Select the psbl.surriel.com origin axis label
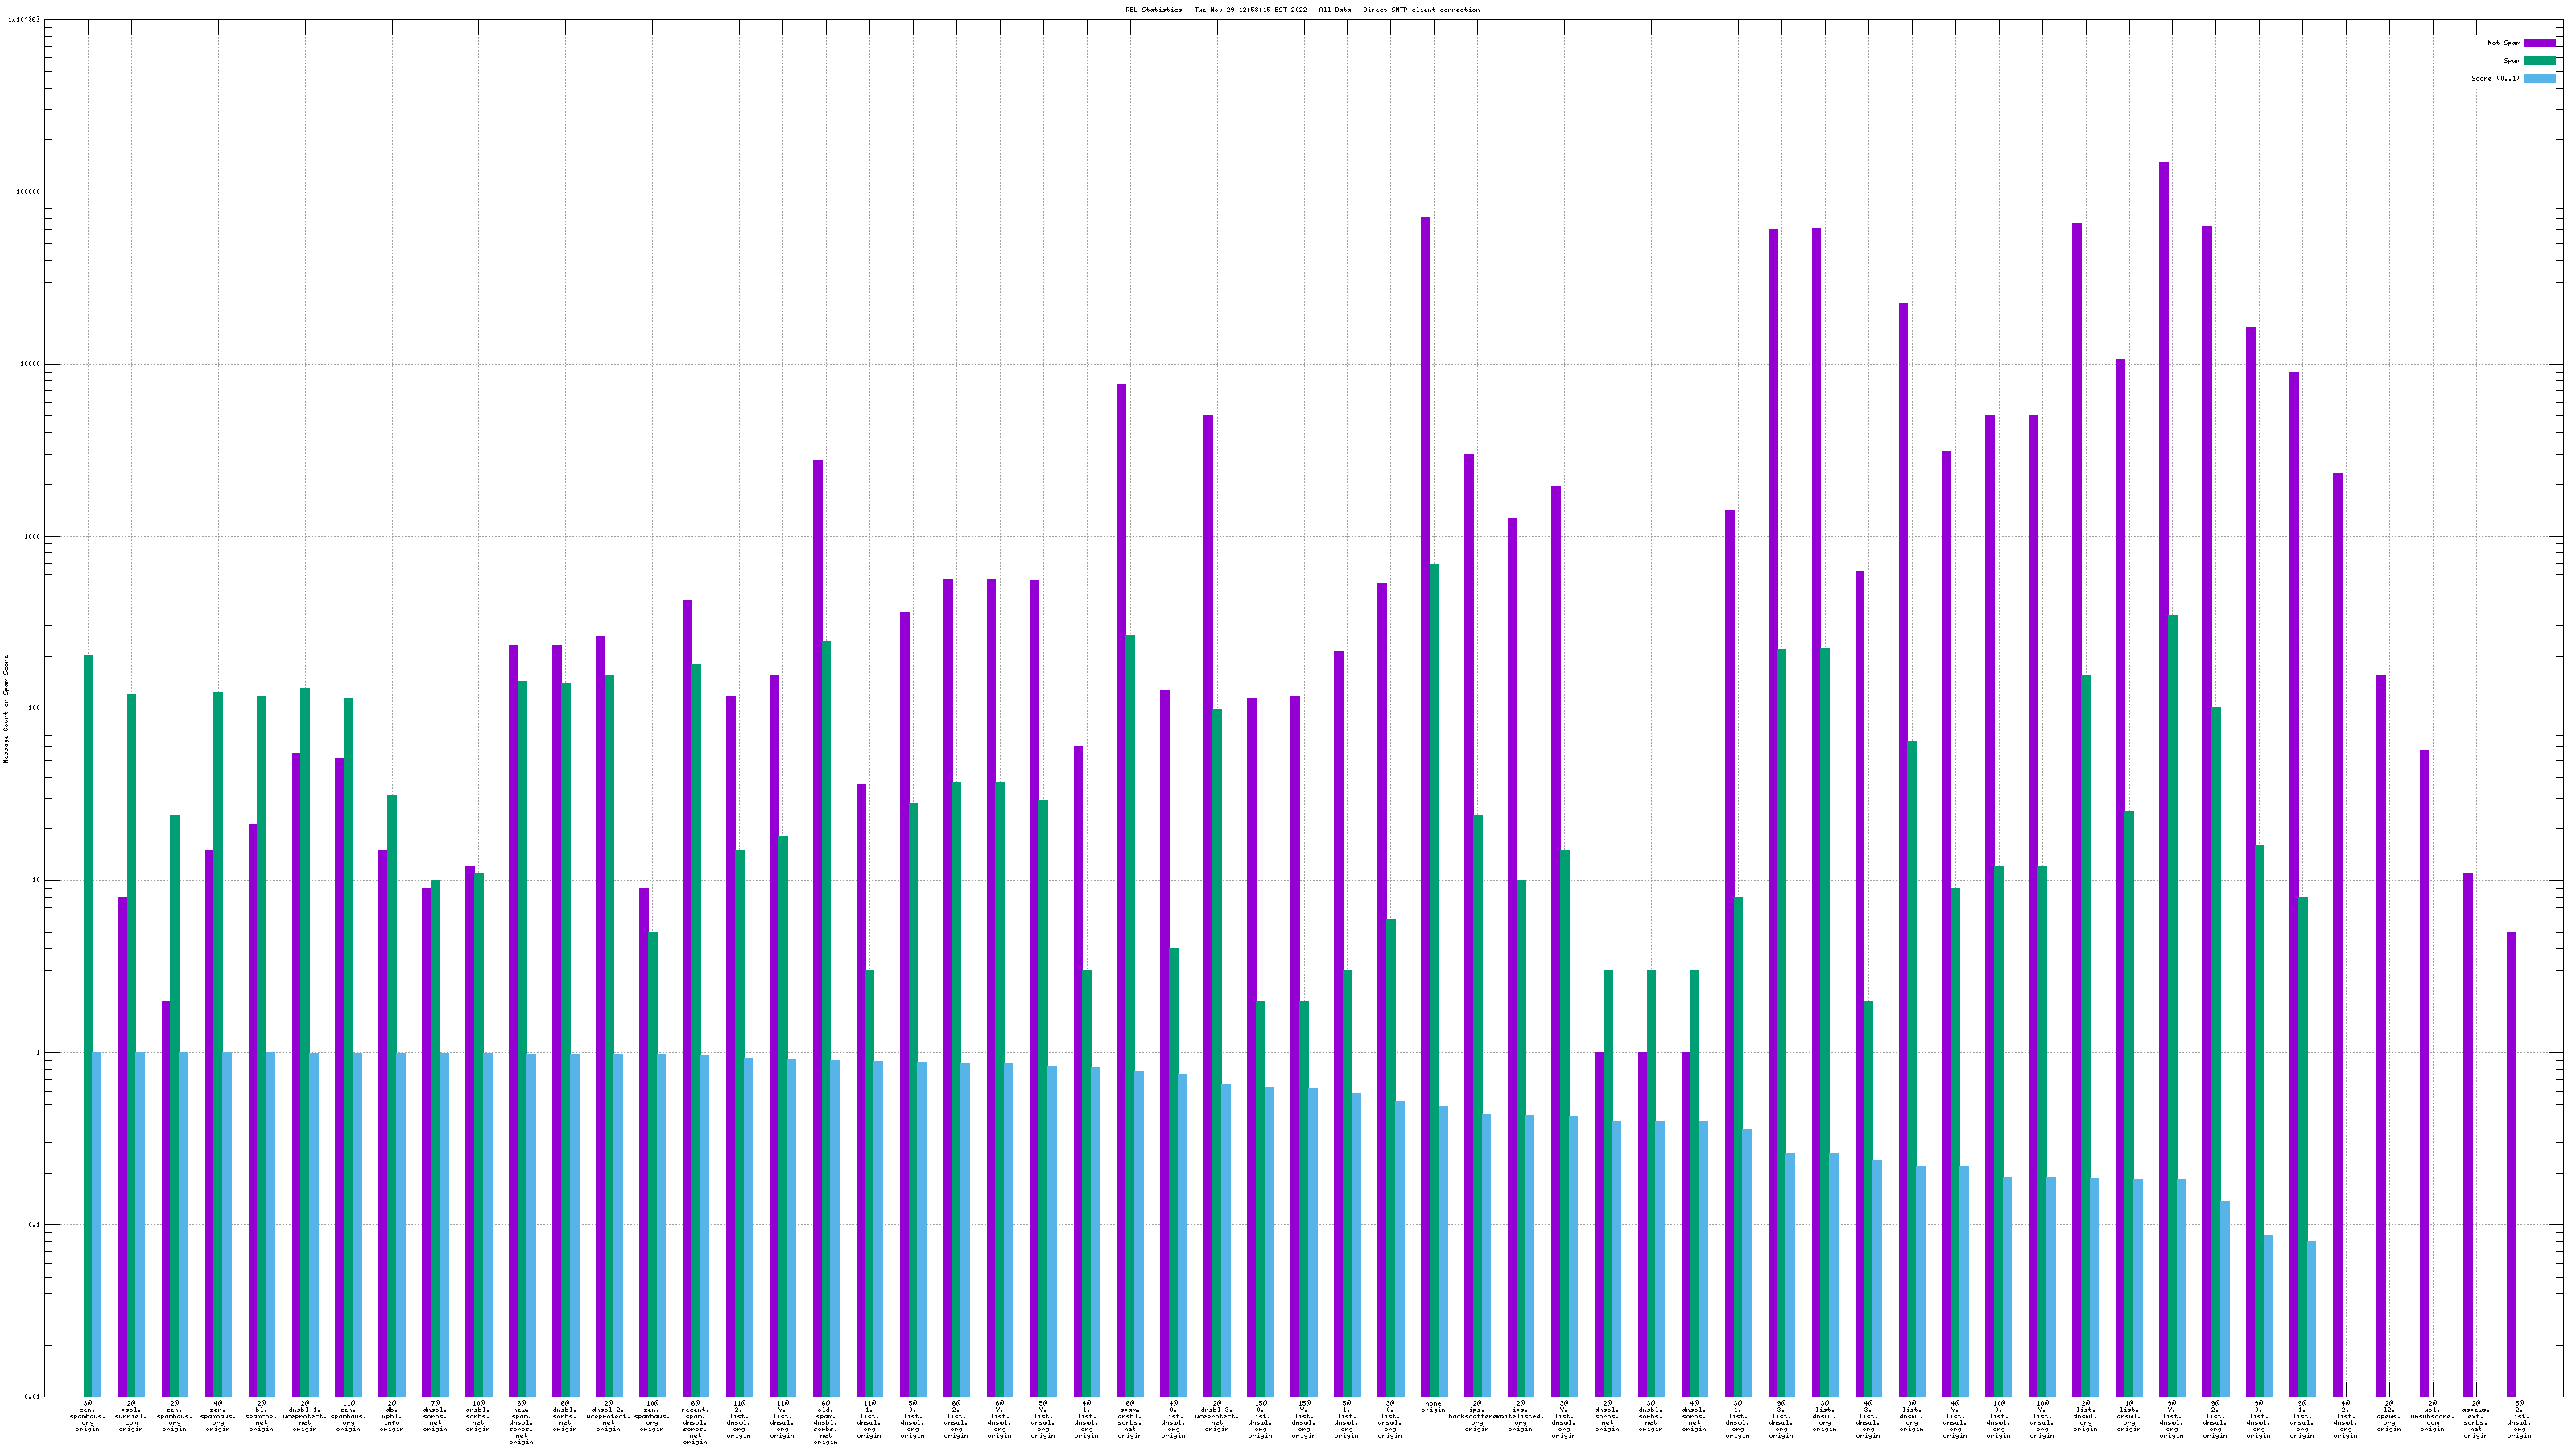The image size is (2576, 1449). (x=131, y=1416)
